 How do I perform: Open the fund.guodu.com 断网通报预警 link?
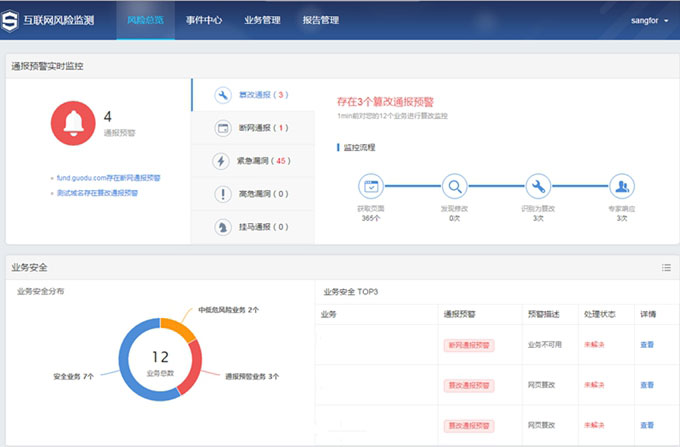[108, 177]
